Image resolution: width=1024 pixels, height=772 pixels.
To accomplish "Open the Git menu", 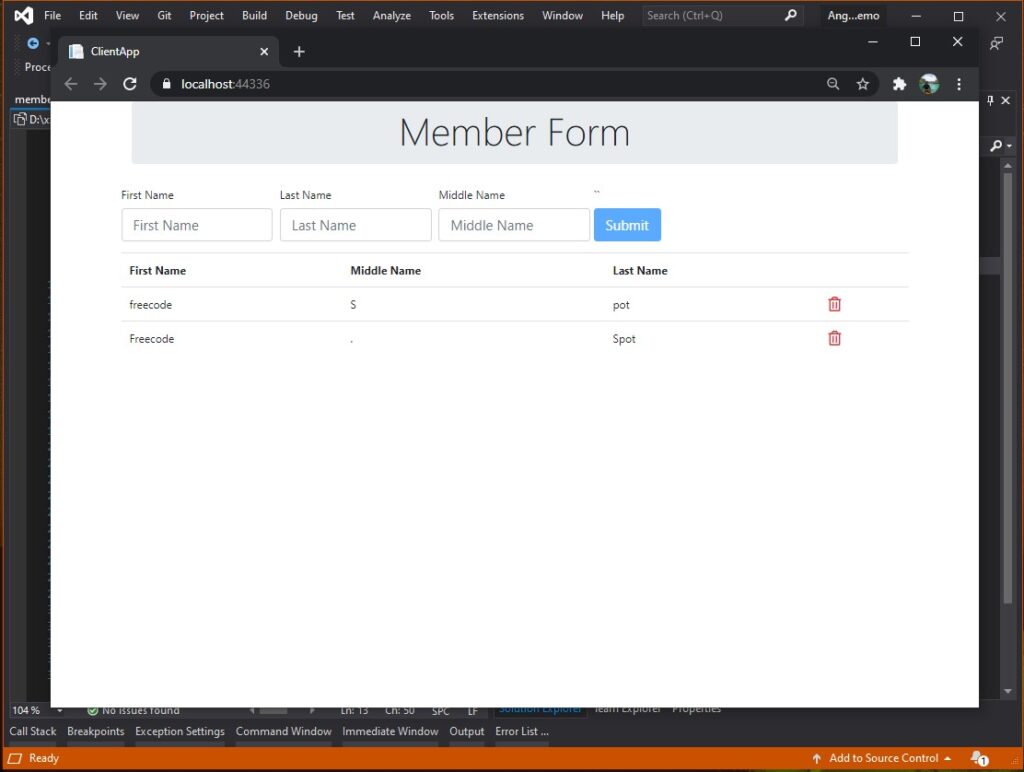I will [165, 15].
